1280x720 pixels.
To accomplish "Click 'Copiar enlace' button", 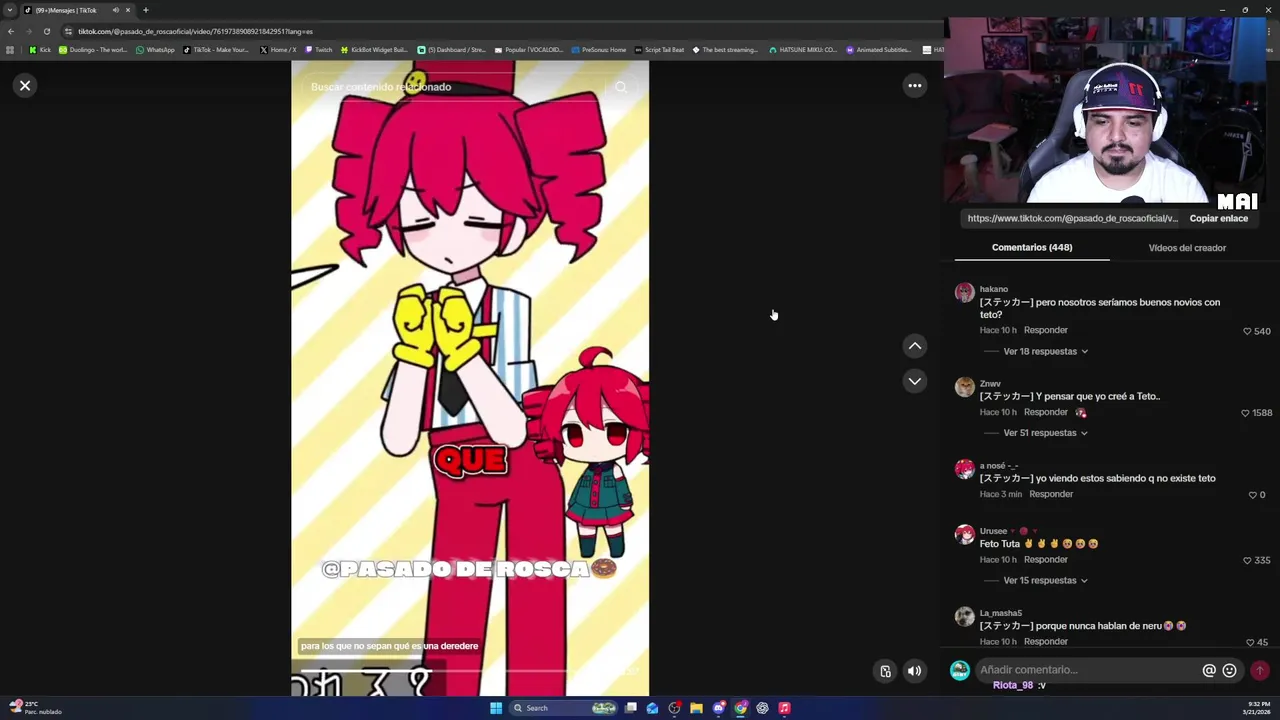I will 1218,218.
